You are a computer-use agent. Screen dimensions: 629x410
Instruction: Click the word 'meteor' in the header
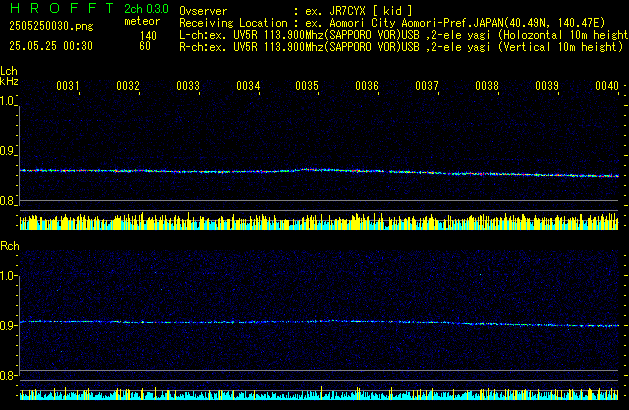142,21
